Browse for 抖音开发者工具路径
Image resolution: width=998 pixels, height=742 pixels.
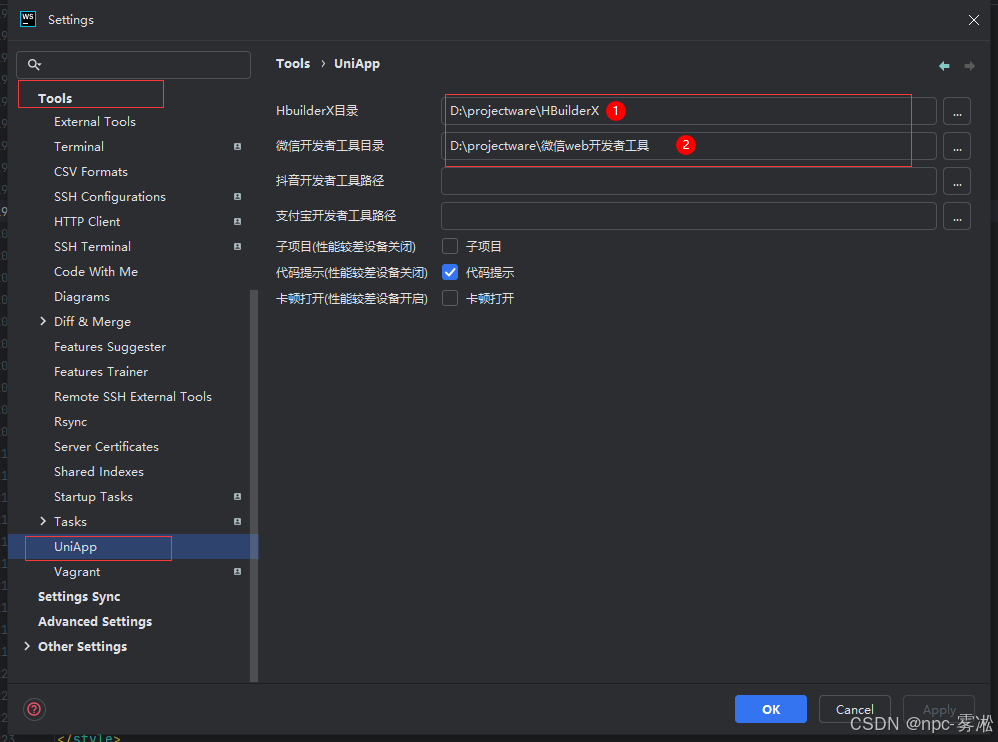click(957, 181)
